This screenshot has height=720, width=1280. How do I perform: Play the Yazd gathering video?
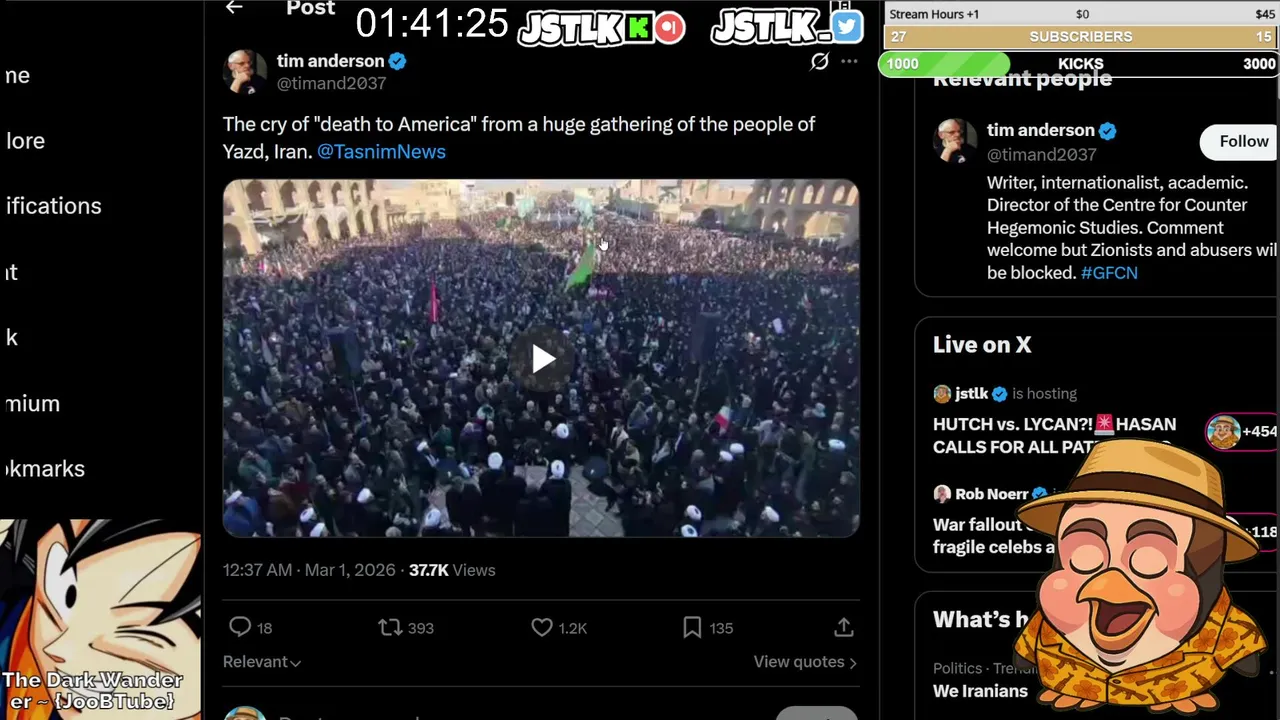541,359
